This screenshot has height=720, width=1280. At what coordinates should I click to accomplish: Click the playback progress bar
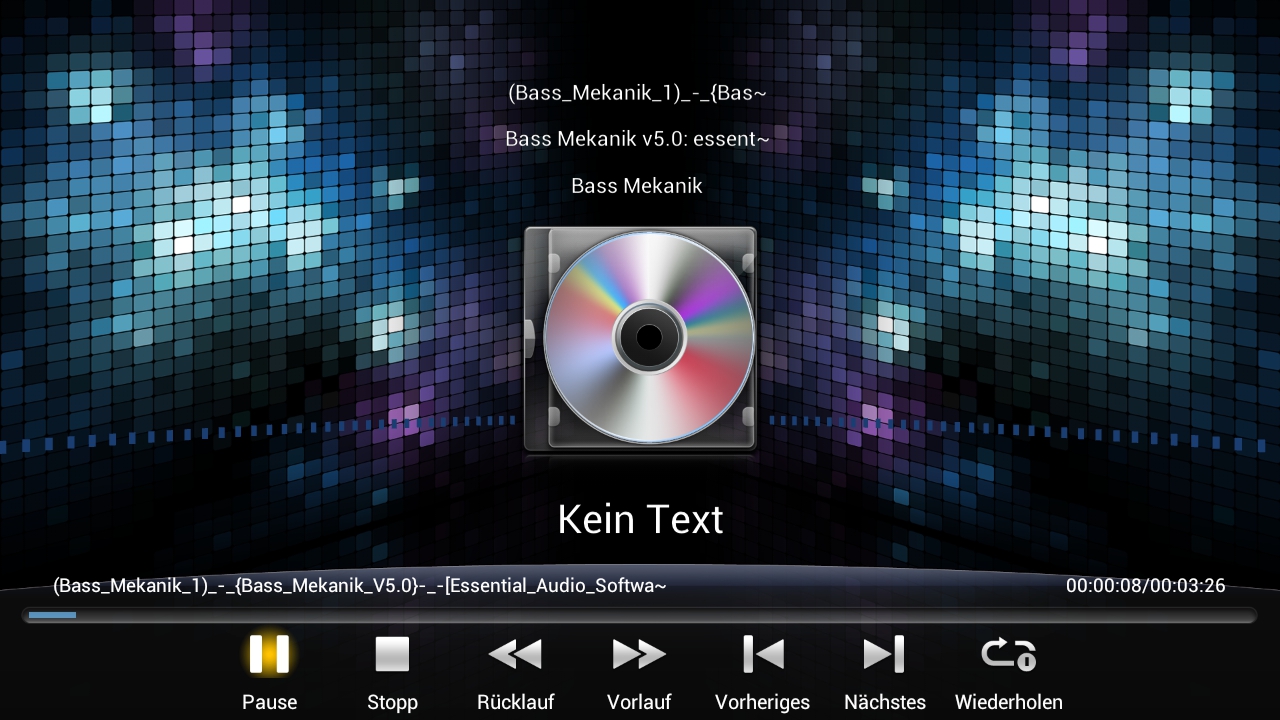click(639, 615)
